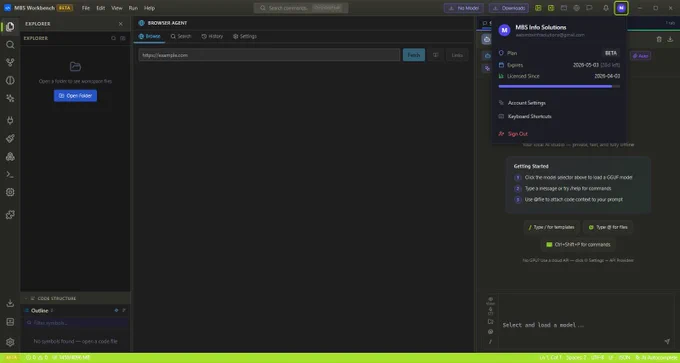Click the trash icon in chat panel
This screenshot has height=363, width=680.
pos(659,39)
